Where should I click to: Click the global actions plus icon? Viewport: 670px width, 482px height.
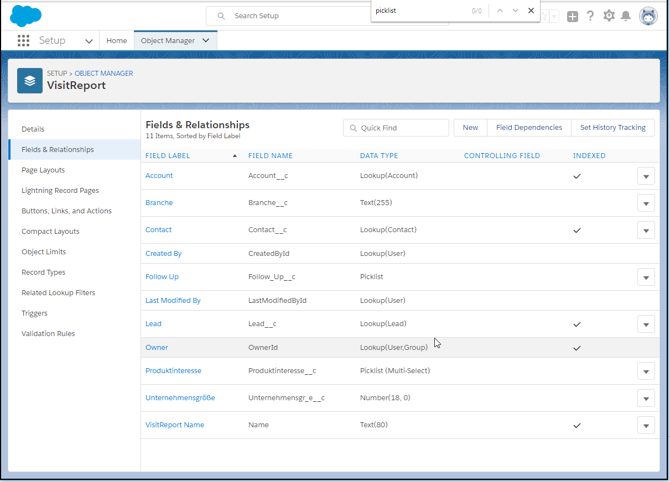(x=572, y=16)
